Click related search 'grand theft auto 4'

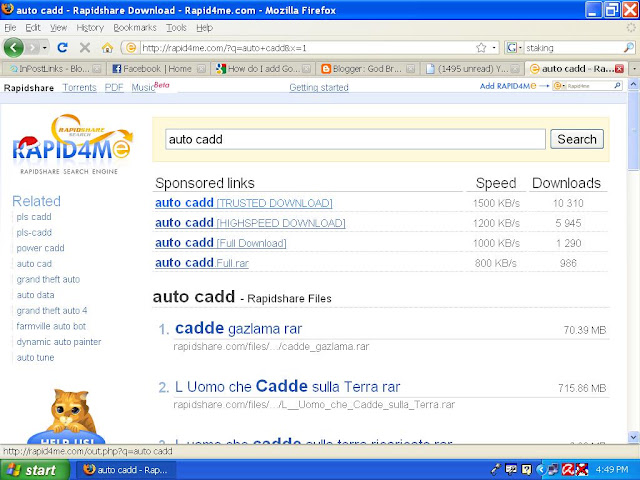click(52, 311)
